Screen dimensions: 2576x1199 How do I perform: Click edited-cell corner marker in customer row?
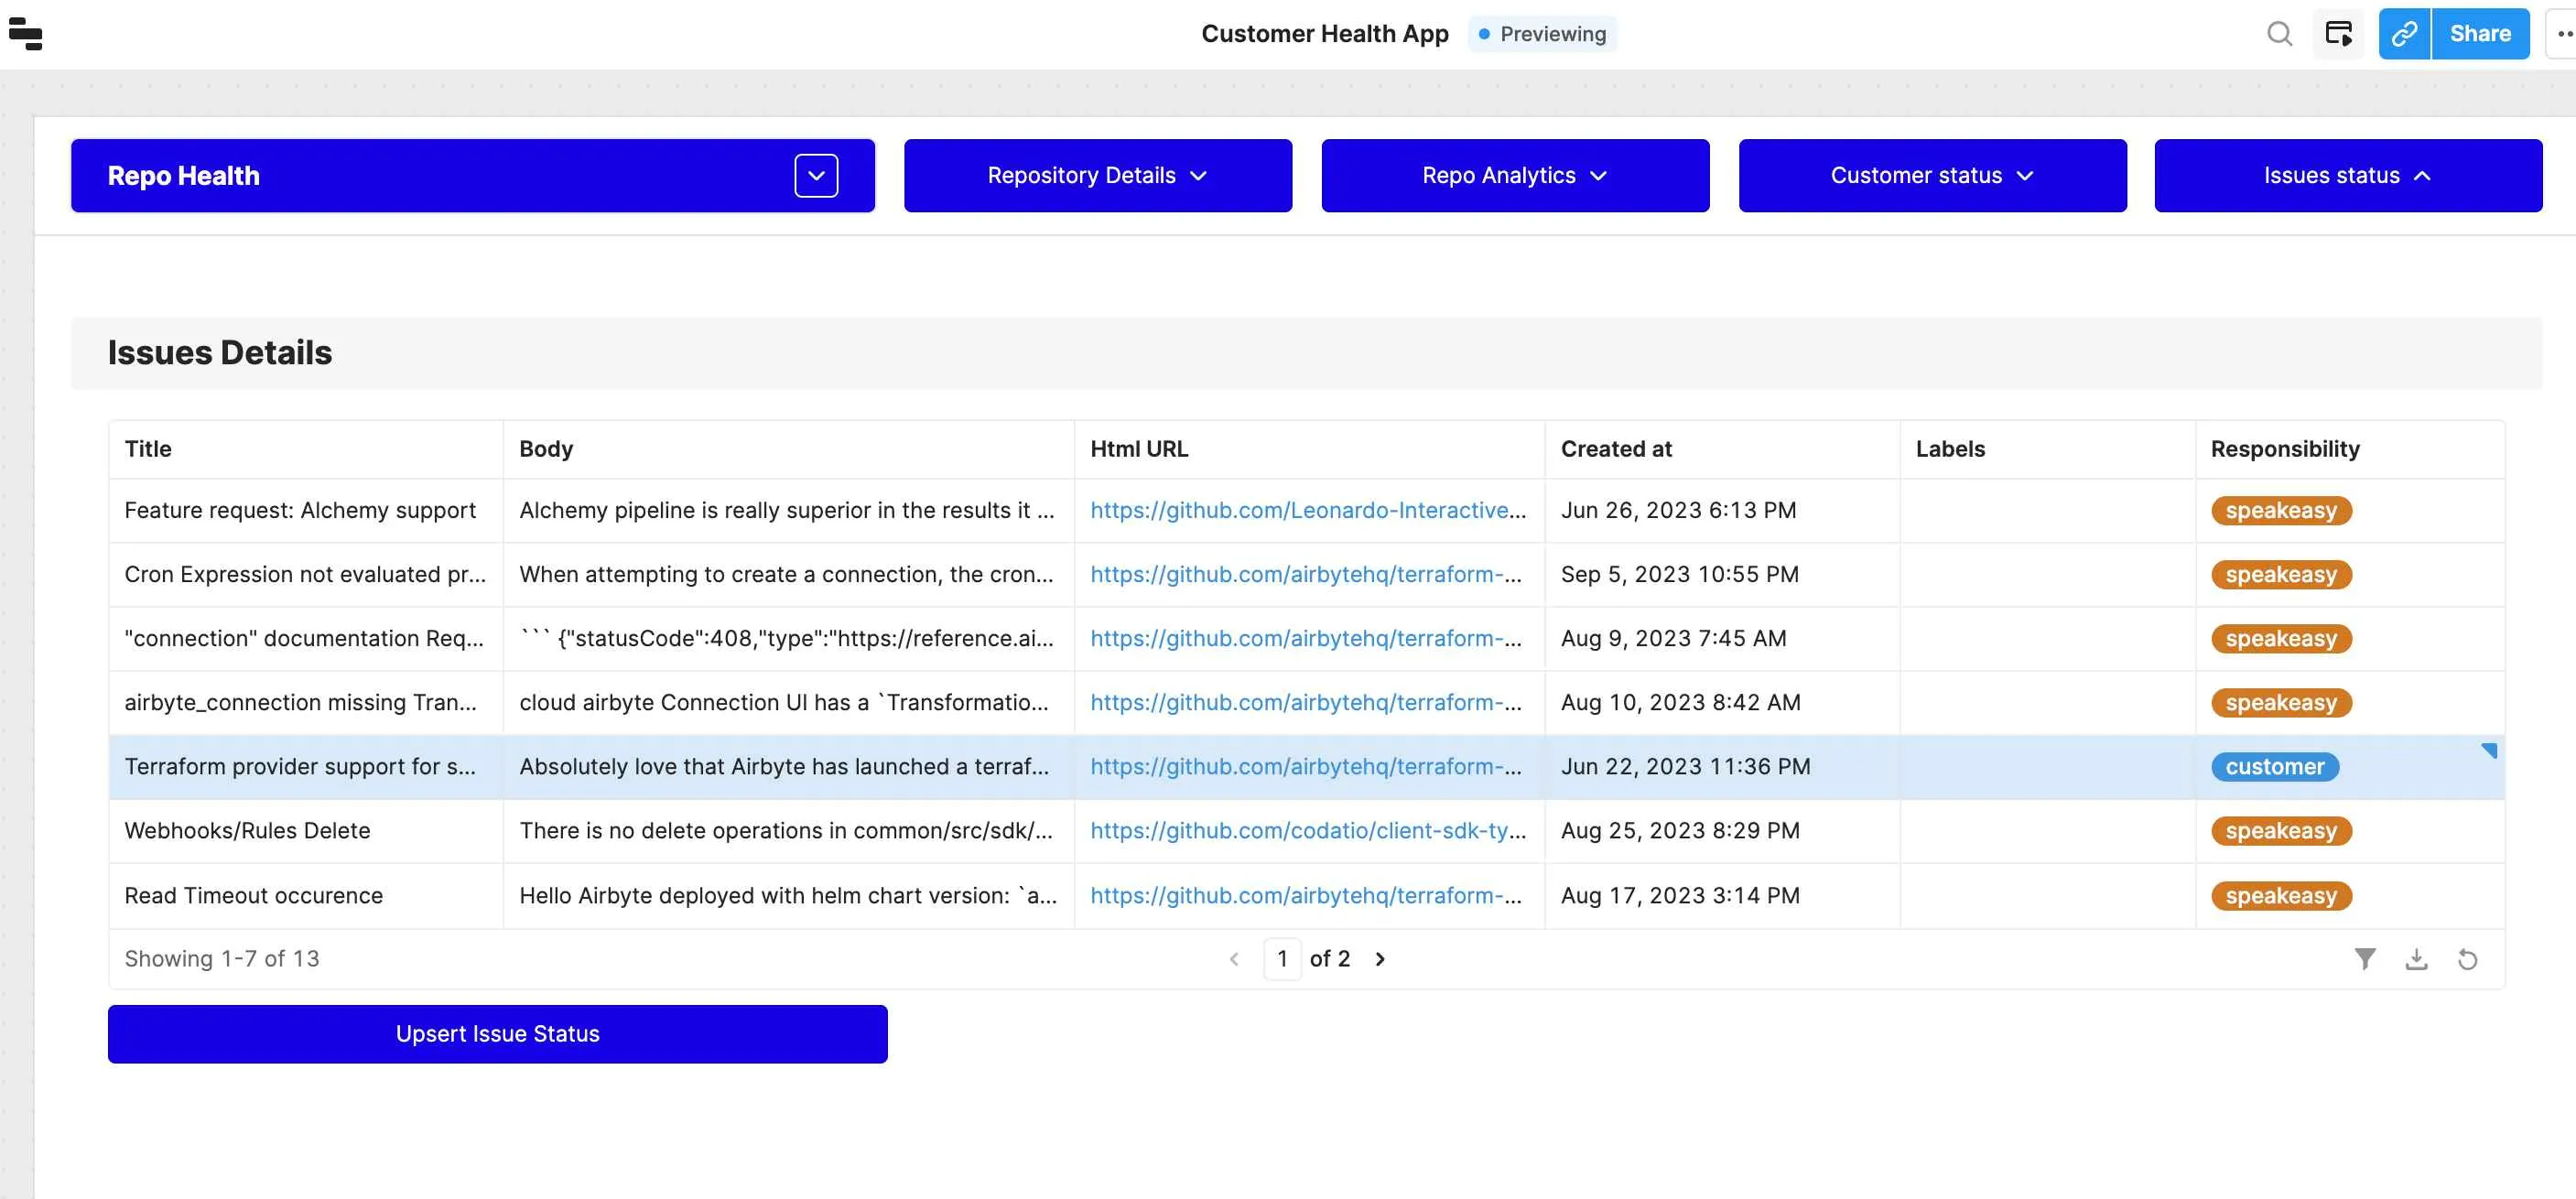2488,751
